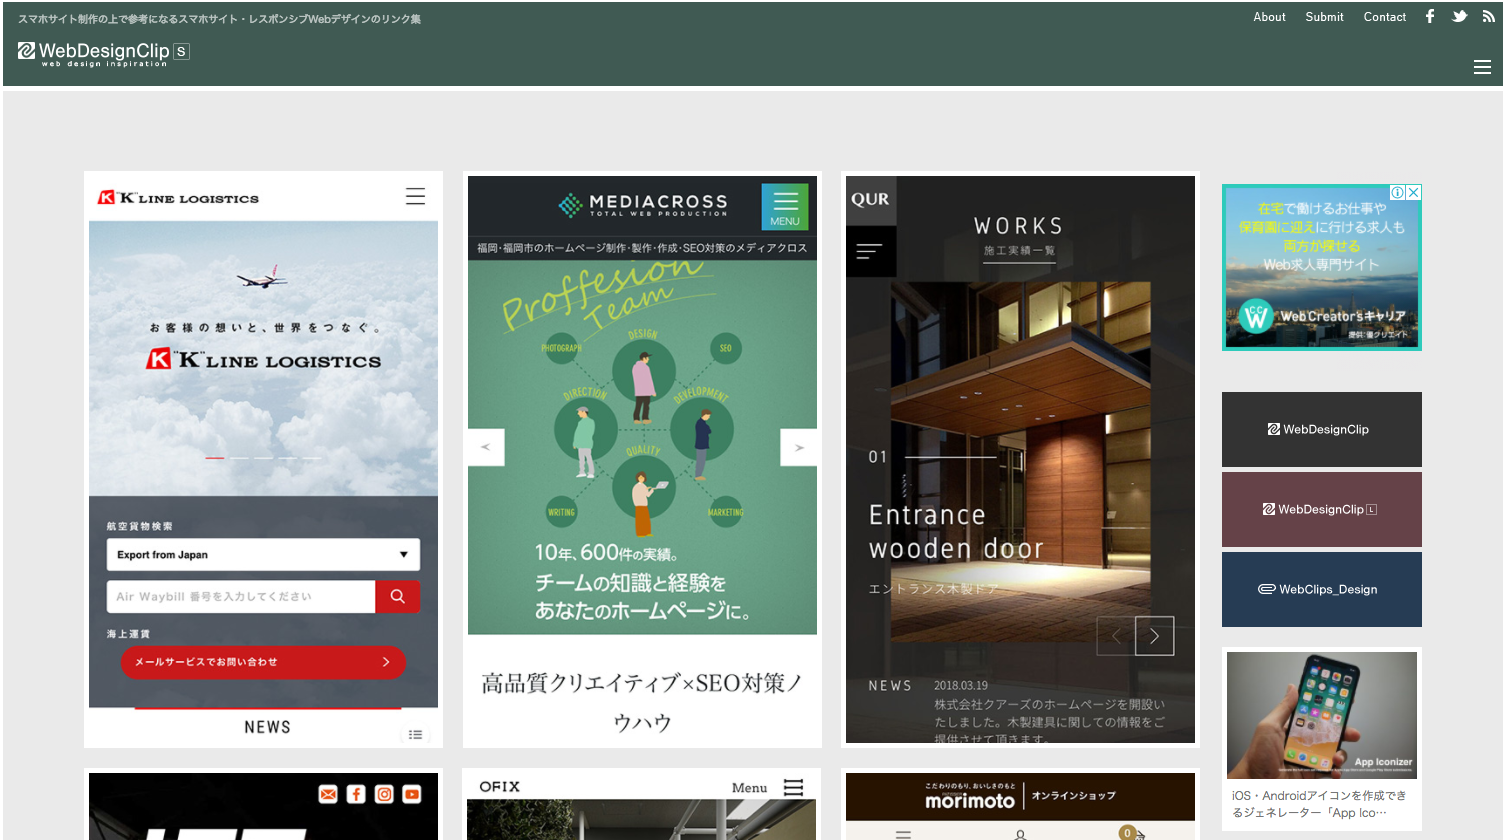
Task: Click the WebDesignClip S logo
Action: pyautogui.click(x=103, y=52)
